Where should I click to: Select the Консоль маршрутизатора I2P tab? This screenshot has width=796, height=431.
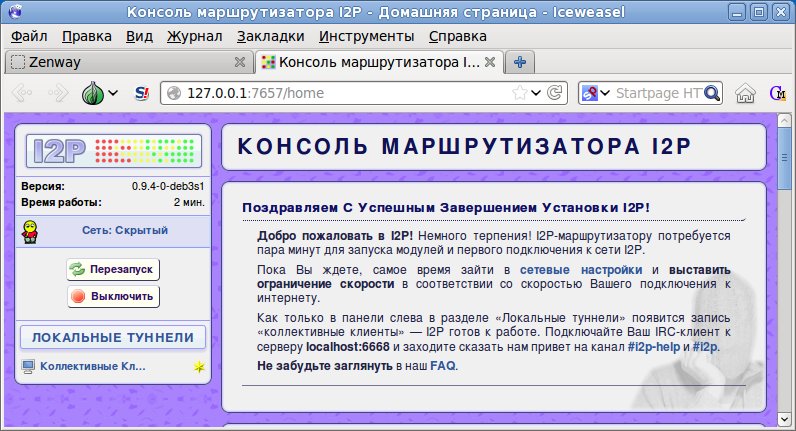point(379,62)
